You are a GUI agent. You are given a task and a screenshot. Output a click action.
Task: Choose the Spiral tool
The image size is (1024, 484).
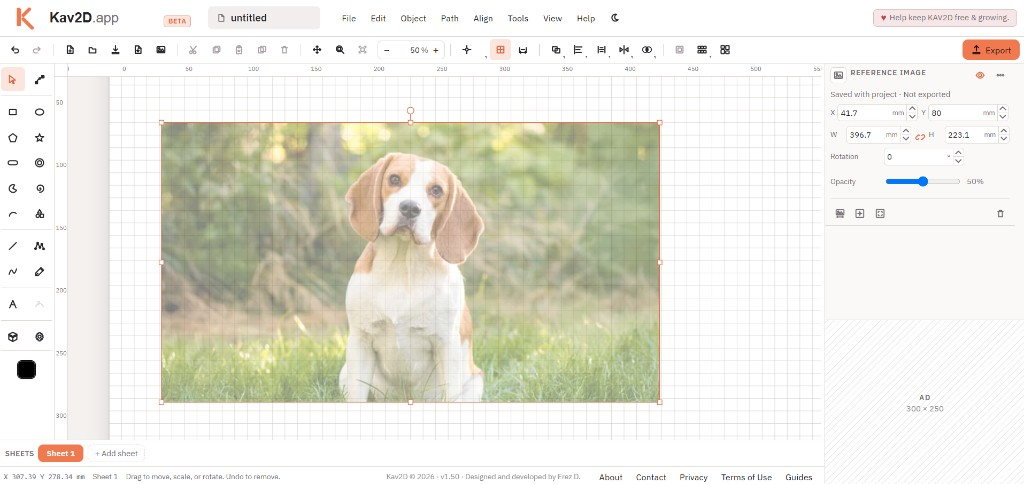tap(40, 189)
